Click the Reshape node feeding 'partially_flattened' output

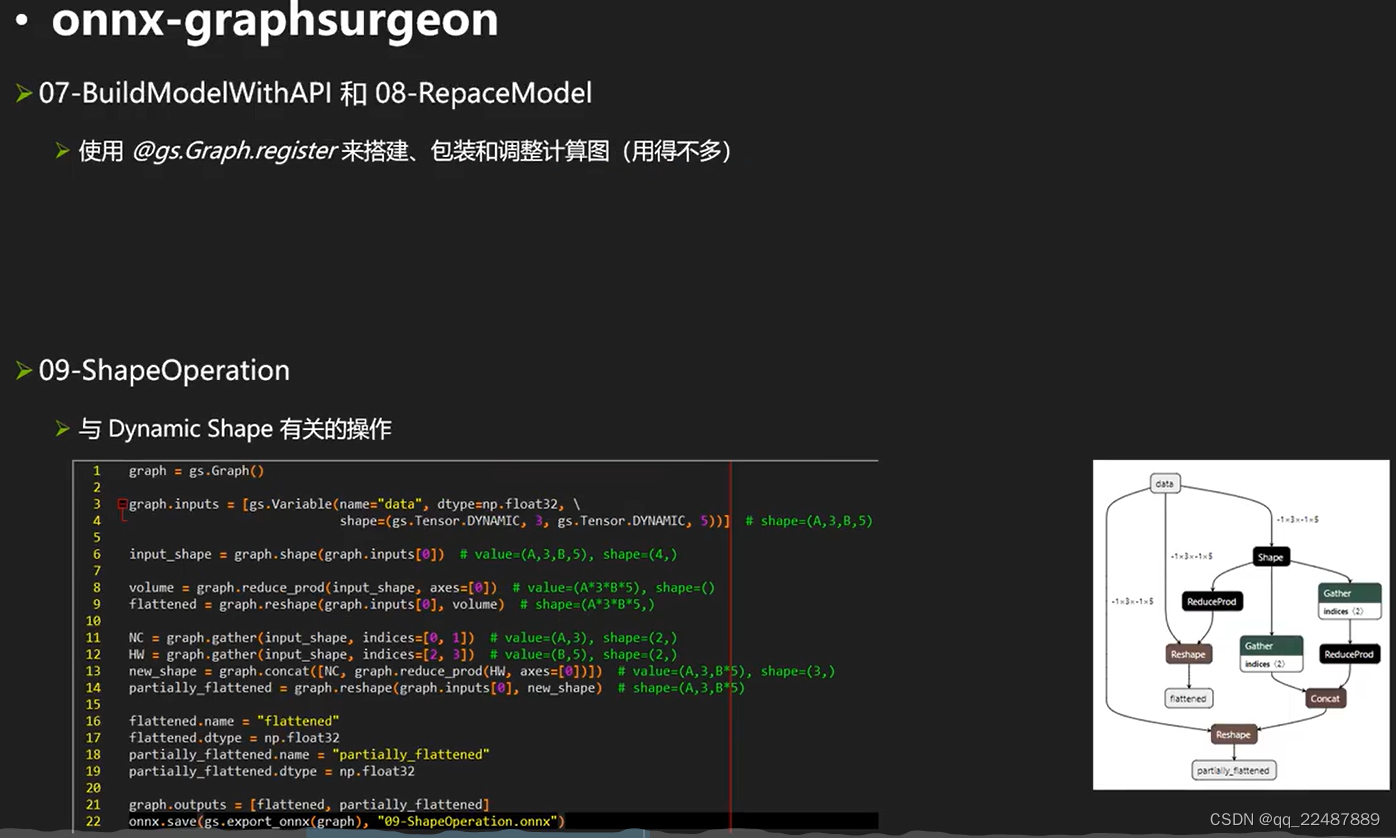[1233, 734]
